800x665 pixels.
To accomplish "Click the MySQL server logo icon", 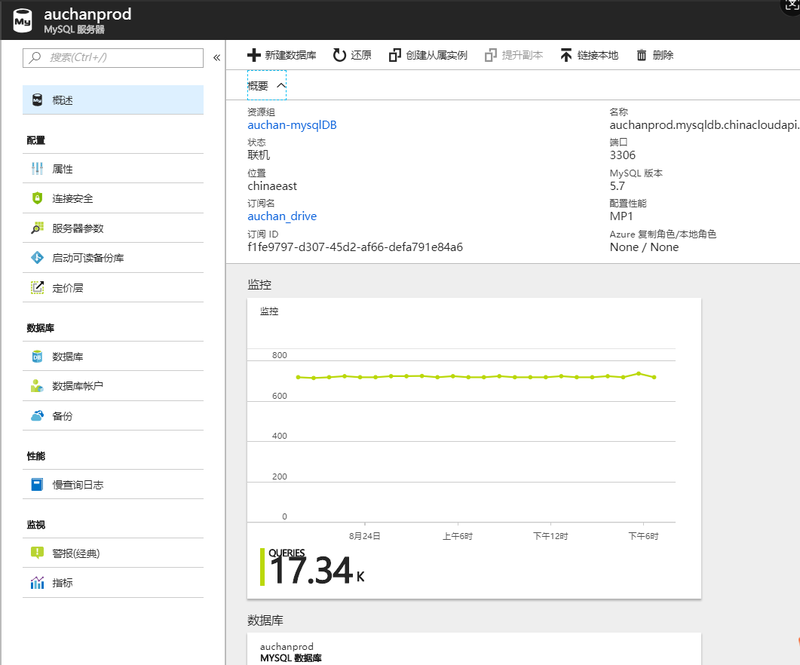I will pyautogui.click(x=22, y=20).
